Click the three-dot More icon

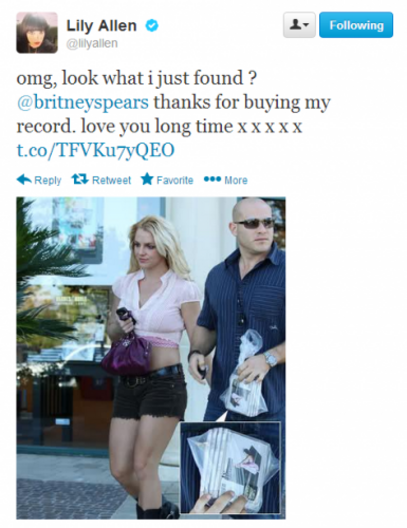point(212,179)
